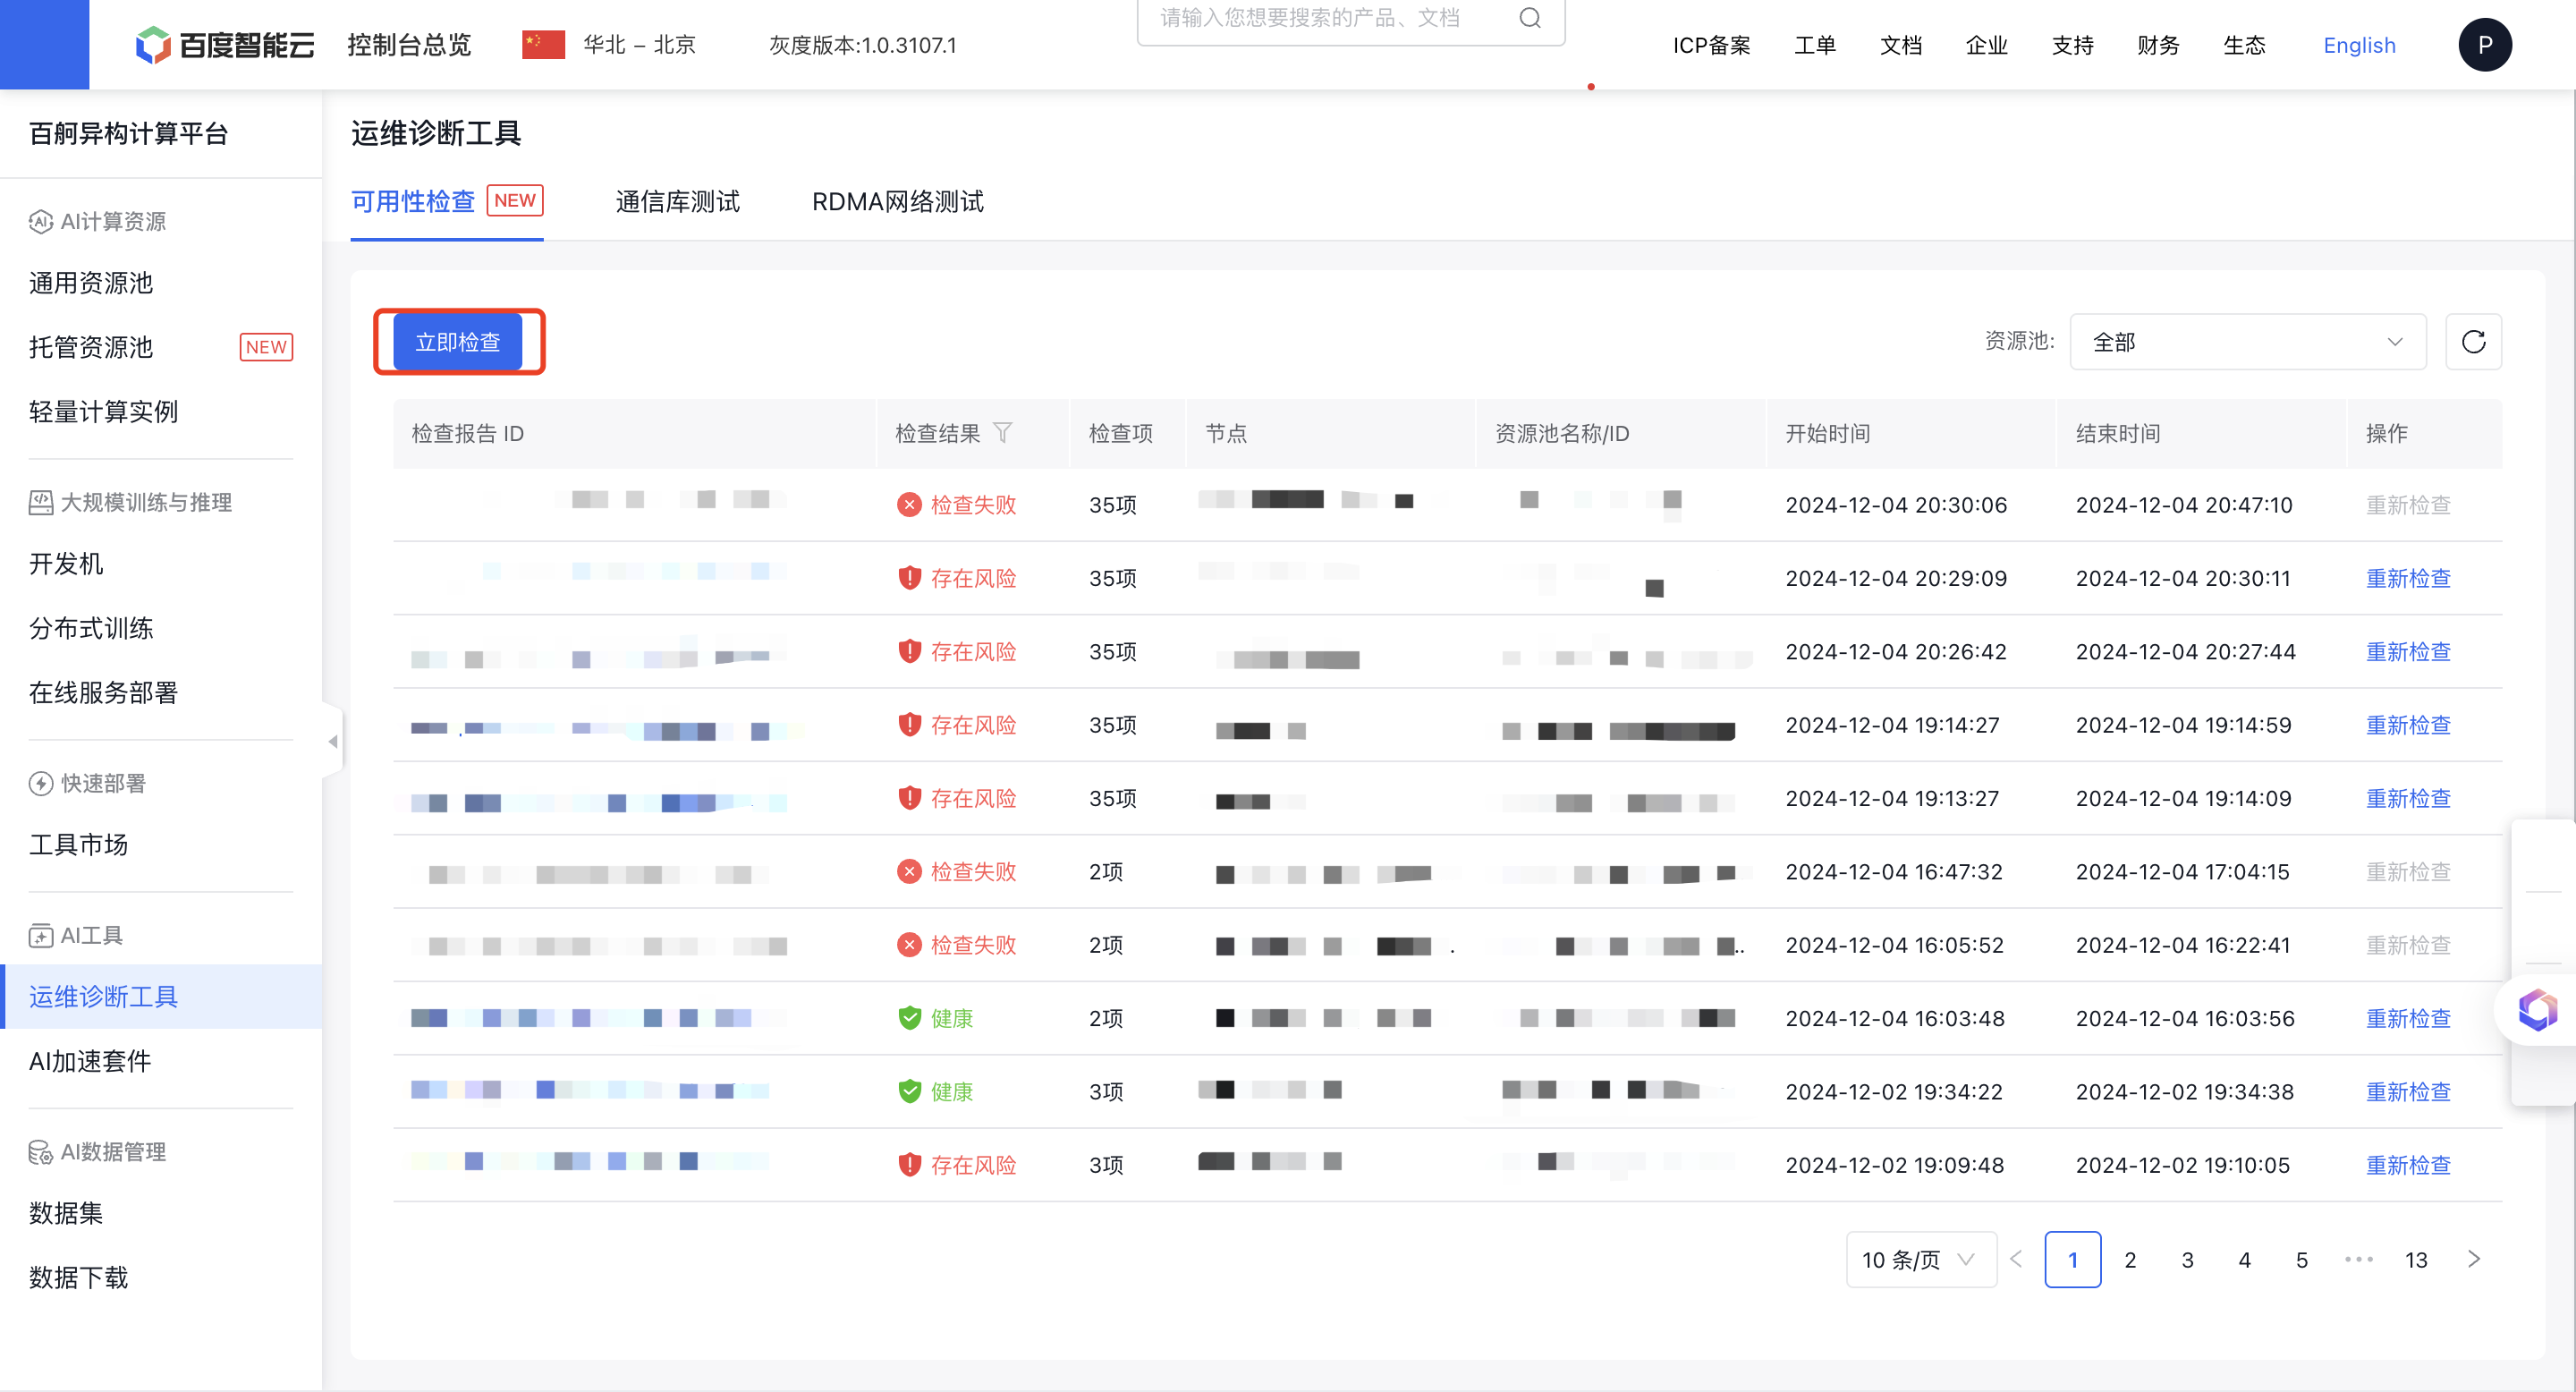Click the floating AI assistant icon

pyautogui.click(x=2537, y=1010)
